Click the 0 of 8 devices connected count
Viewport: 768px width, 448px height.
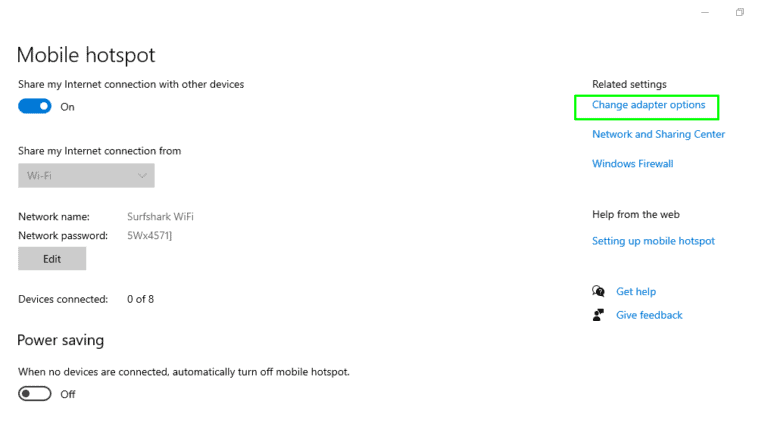140,299
